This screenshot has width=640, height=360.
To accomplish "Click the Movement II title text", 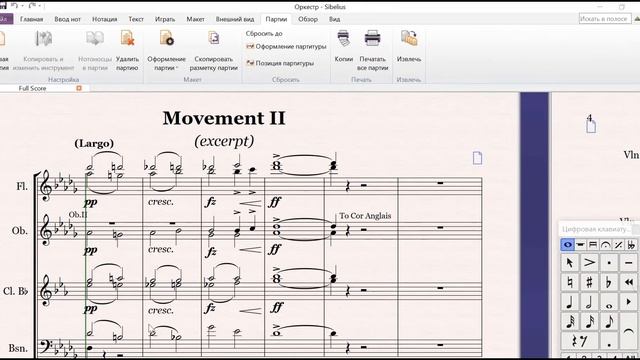I will tap(224, 119).
